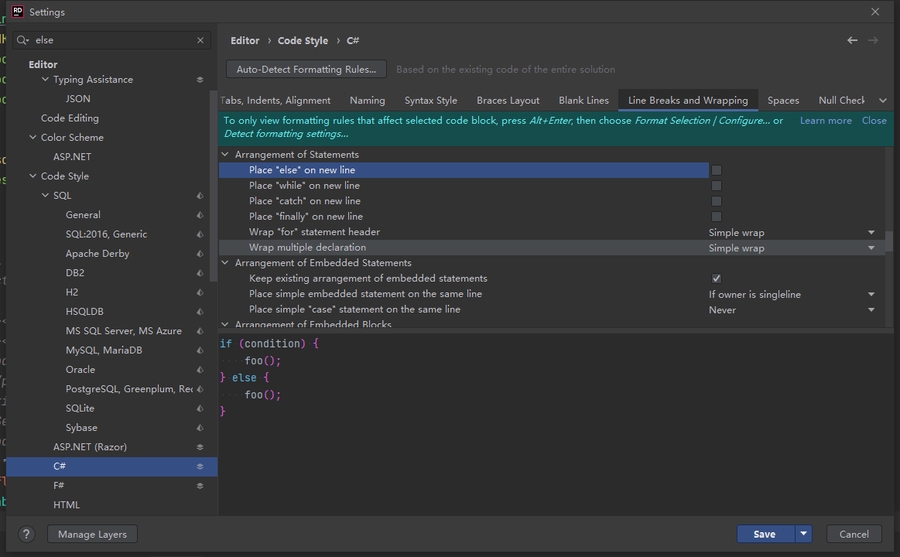The height and width of the screenshot is (557, 900).
Task: Clear the settings search field text
Action: pos(200,40)
